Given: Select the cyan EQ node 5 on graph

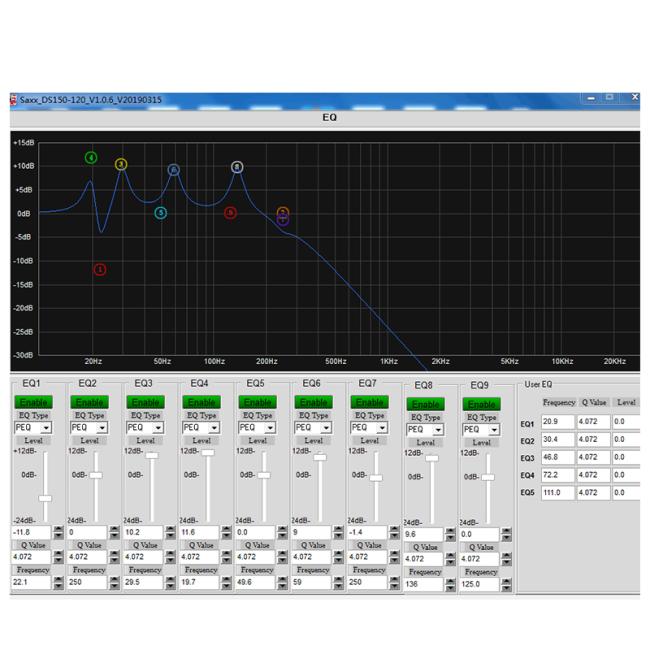Looking at the screenshot, I should 160,213.
